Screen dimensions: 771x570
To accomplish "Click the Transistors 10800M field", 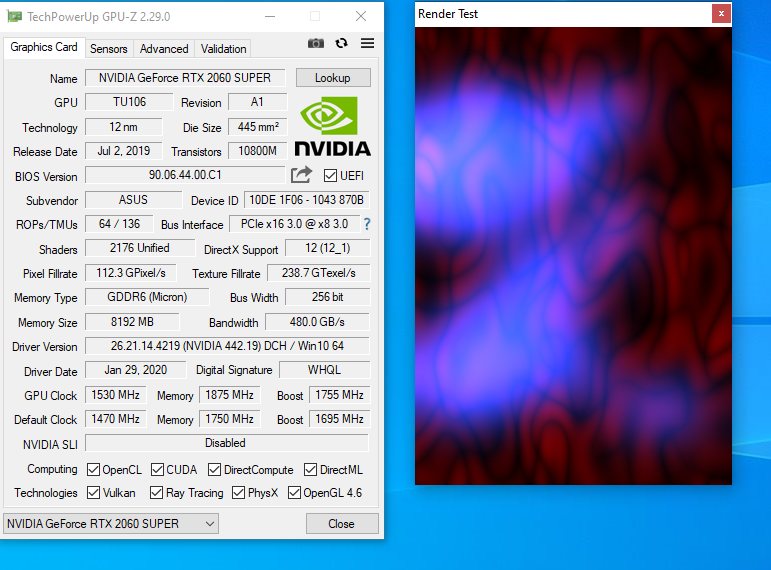I will click(x=258, y=150).
